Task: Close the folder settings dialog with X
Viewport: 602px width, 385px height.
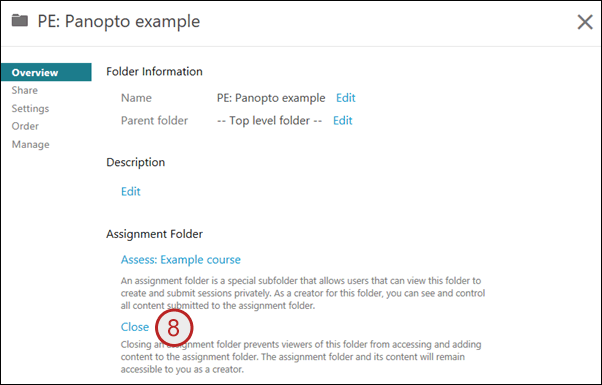Action: [585, 22]
